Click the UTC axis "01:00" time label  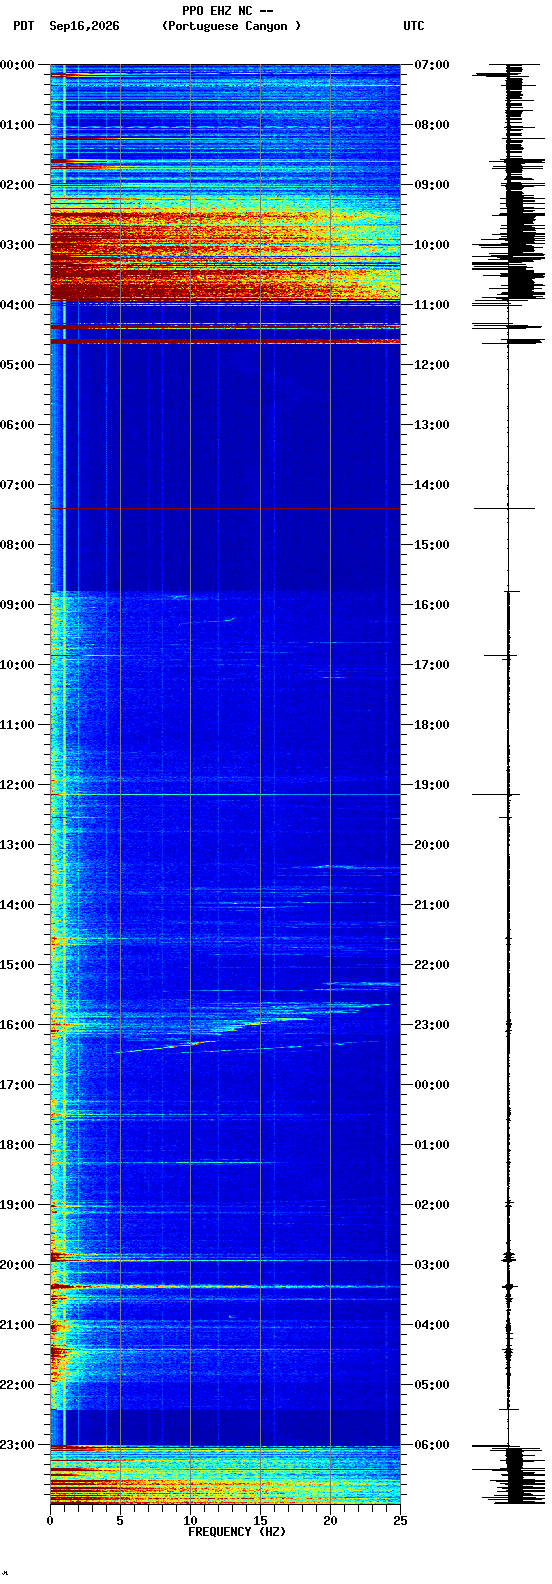tap(431, 1145)
